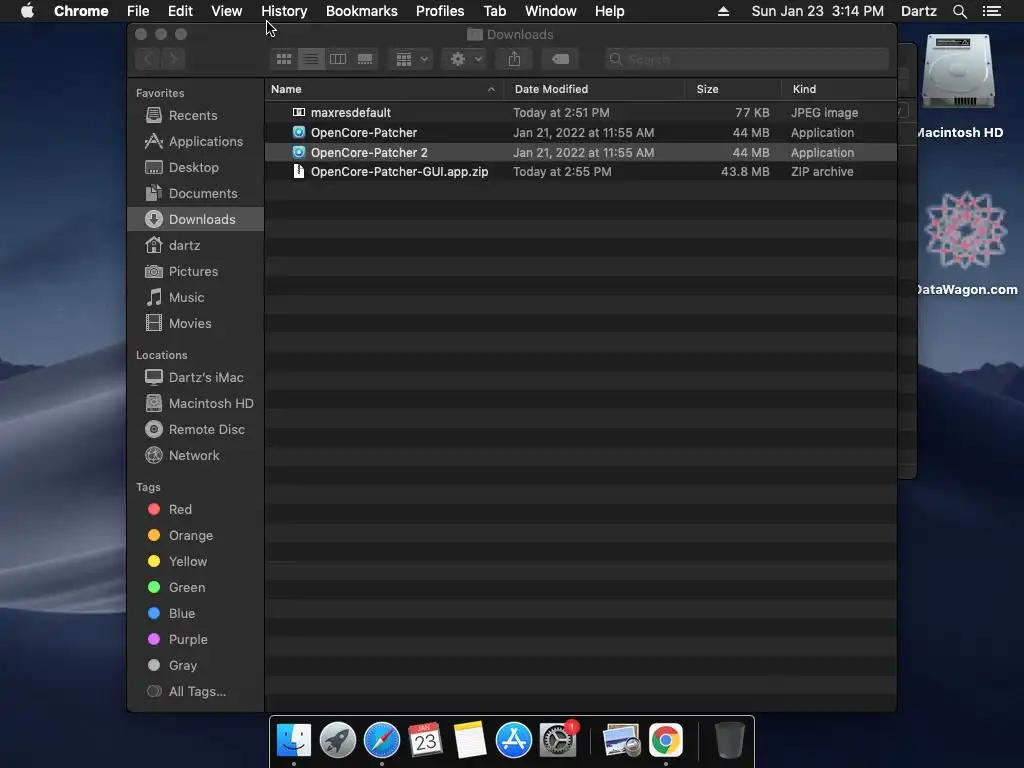Select the maxresdefault JPEG file

click(581, 113)
